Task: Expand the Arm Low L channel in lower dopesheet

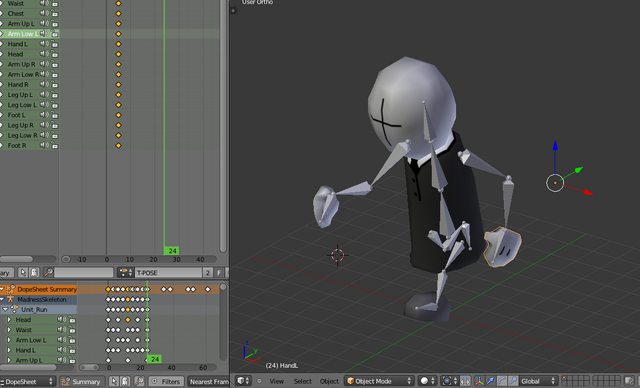Action: click(9, 340)
